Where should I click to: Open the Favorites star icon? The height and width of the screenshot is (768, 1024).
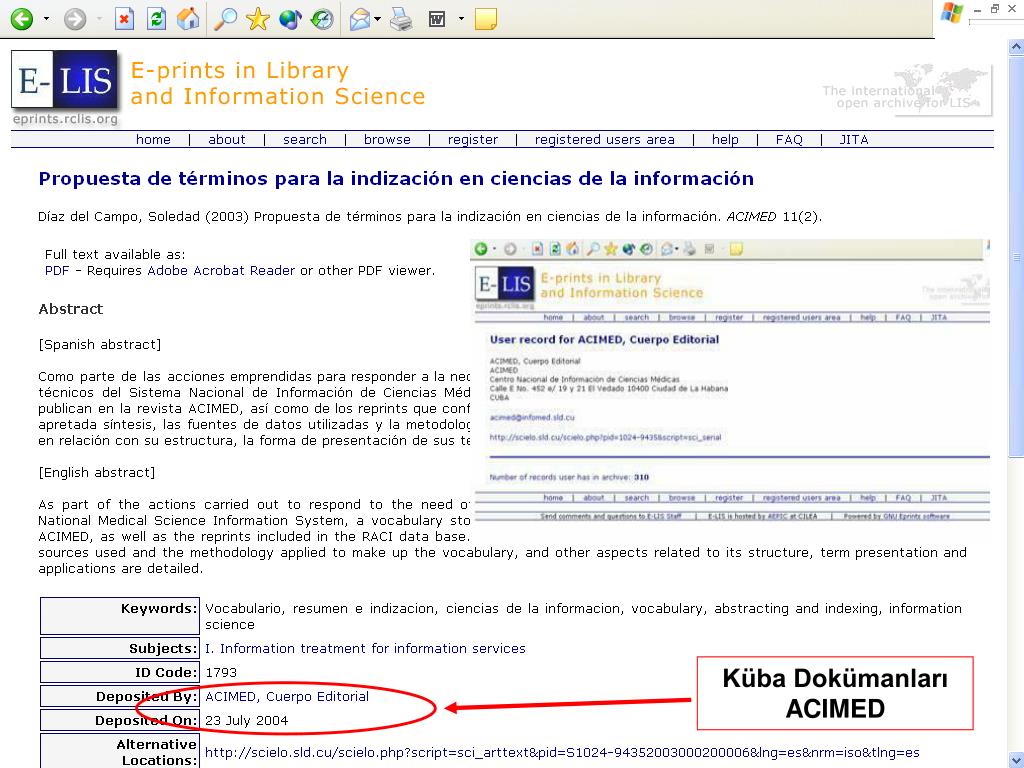click(257, 19)
